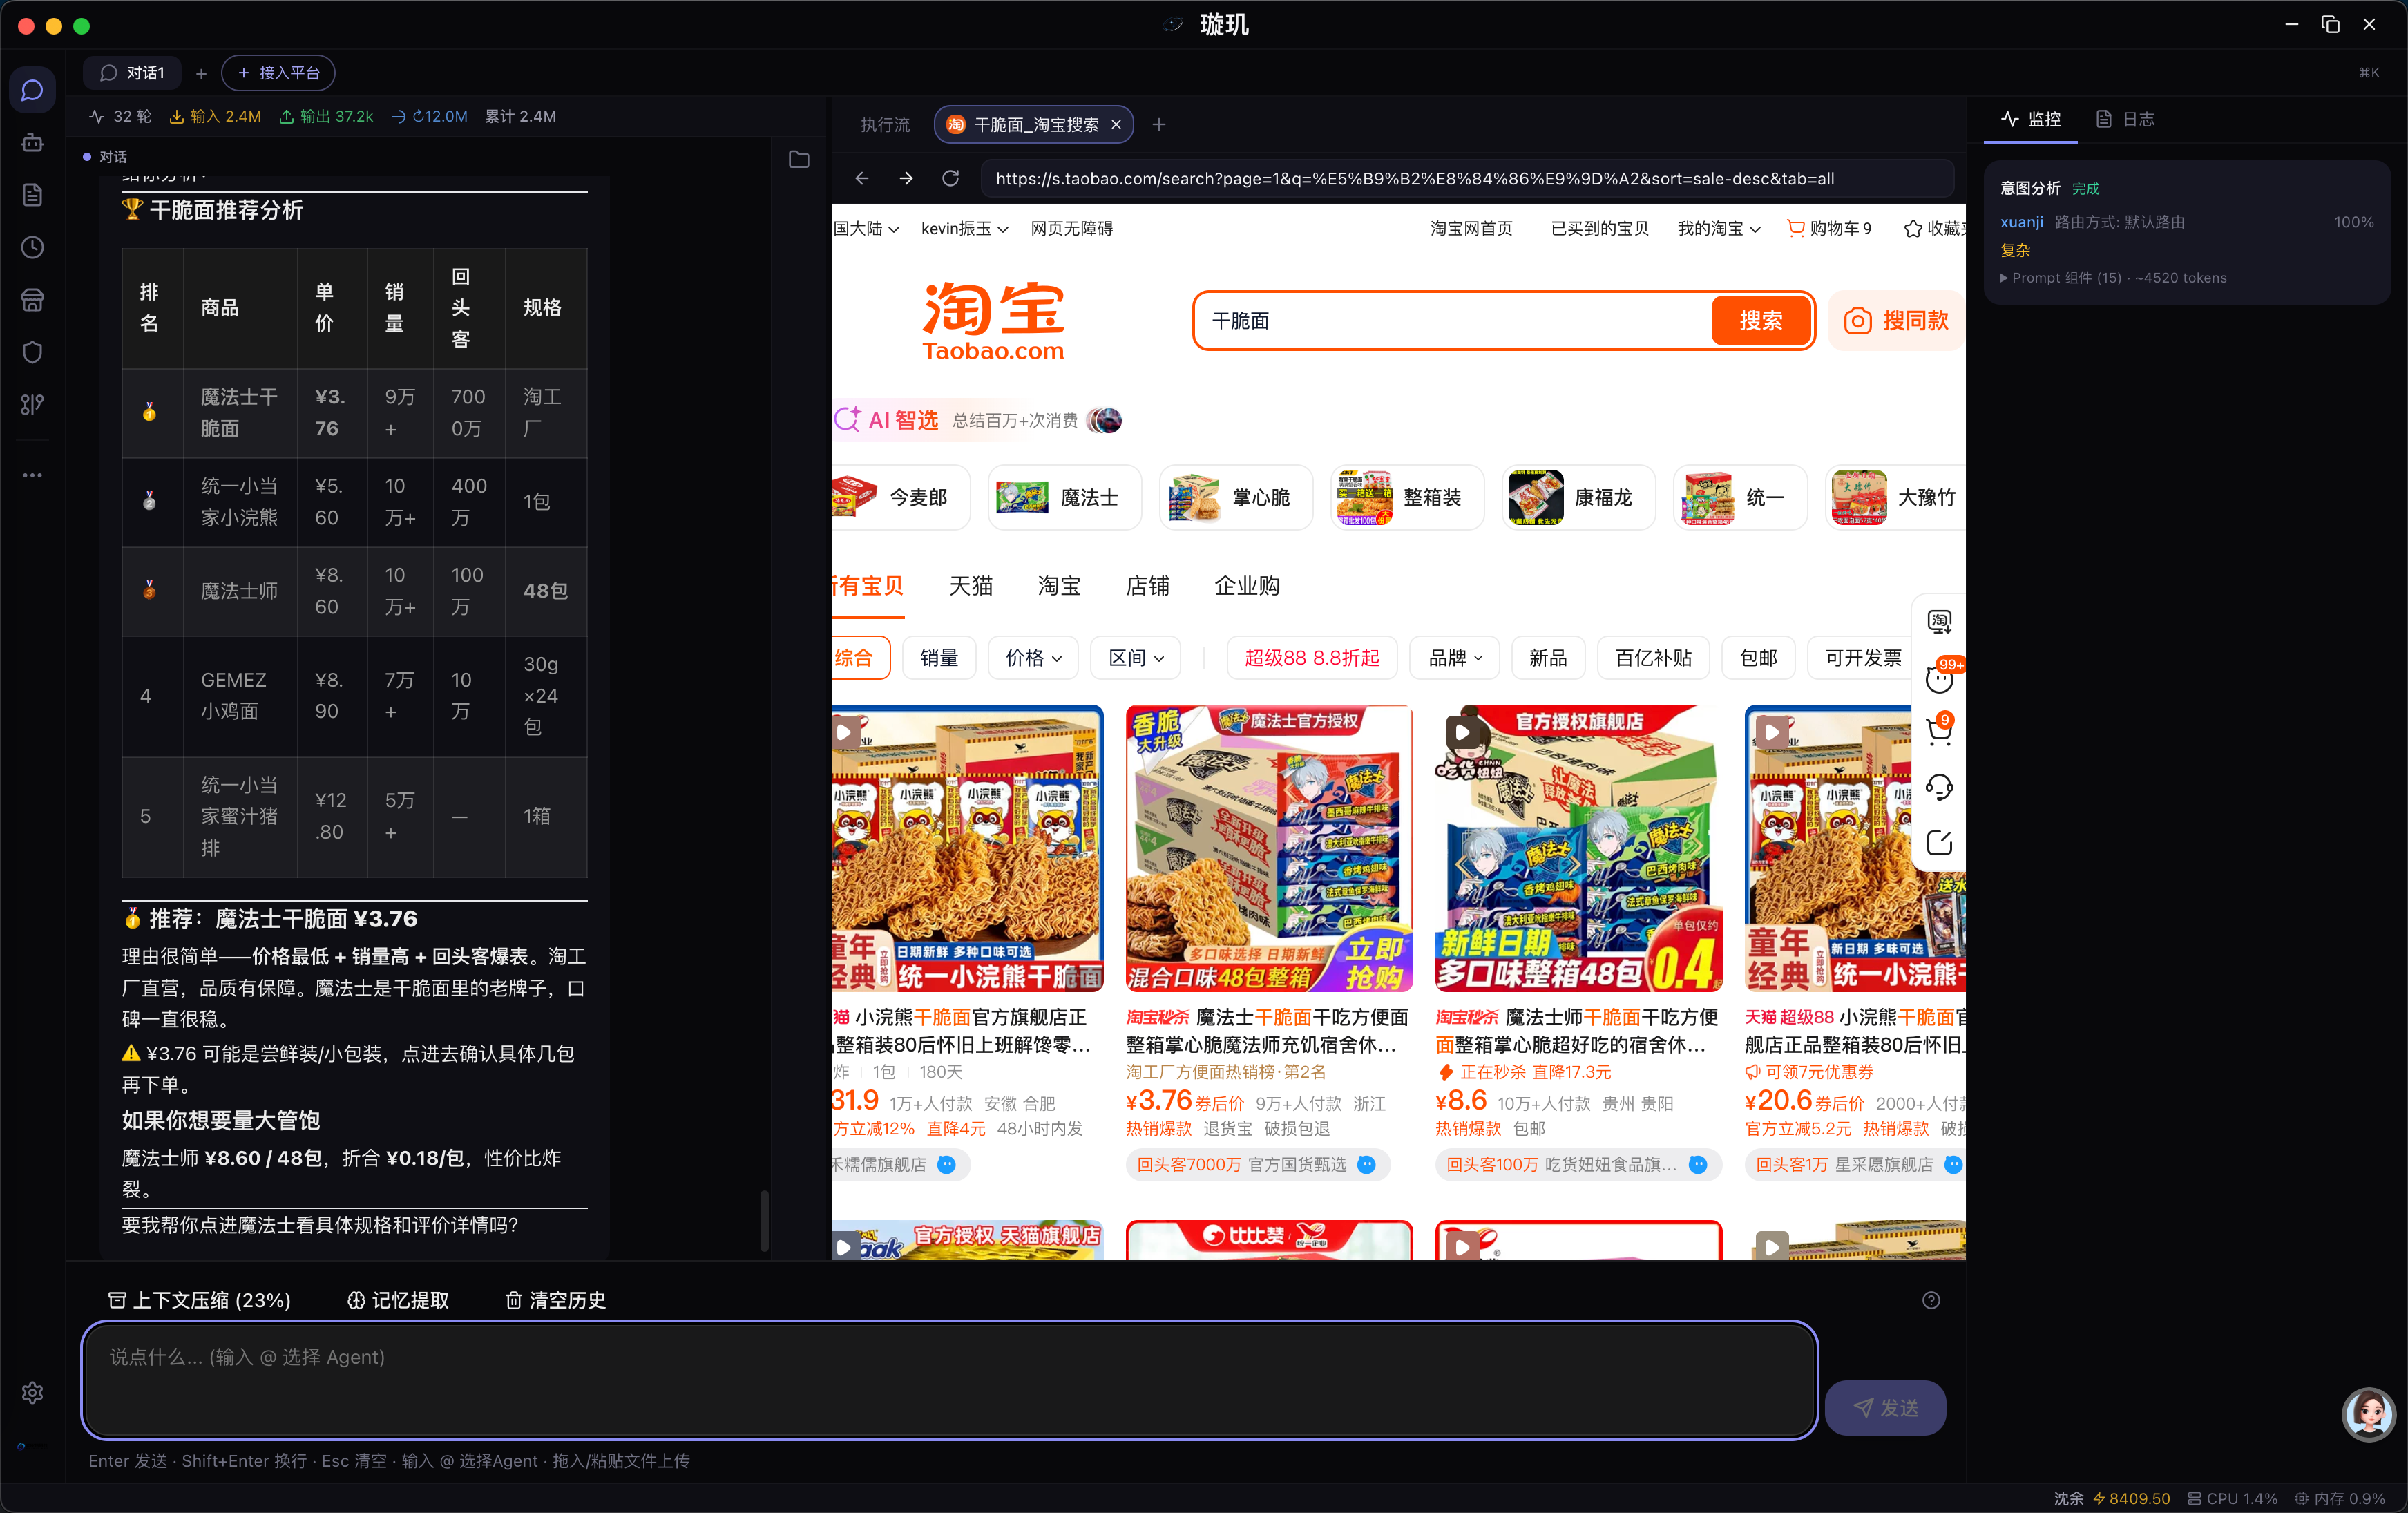
Task: Open the 我的淘宝 dropdown
Action: (1718, 228)
